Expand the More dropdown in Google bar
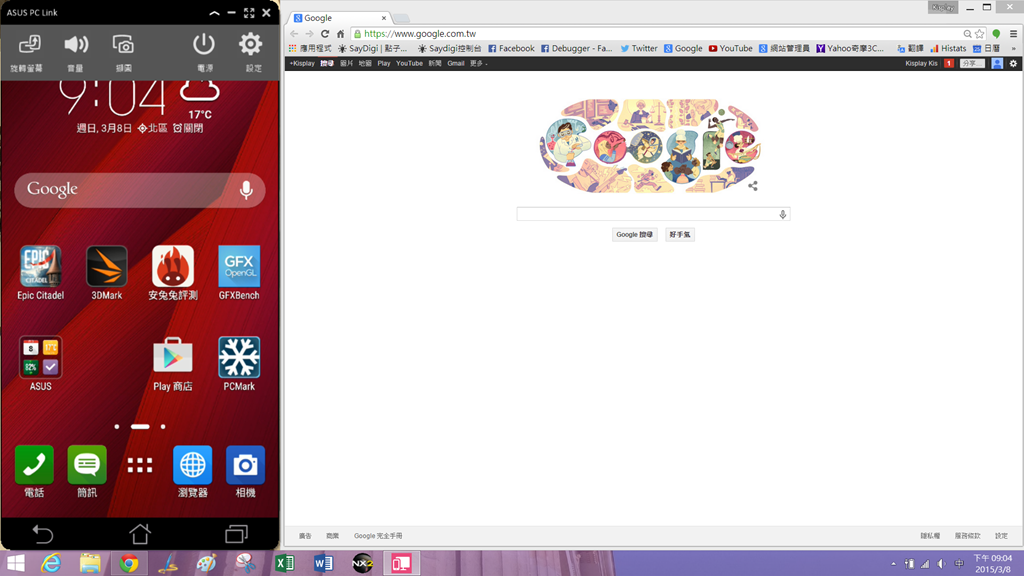 pos(479,63)
